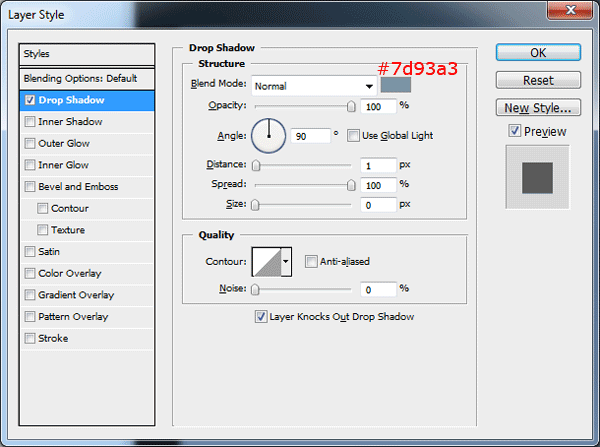Click the Opacity slider track

[303, 105]
